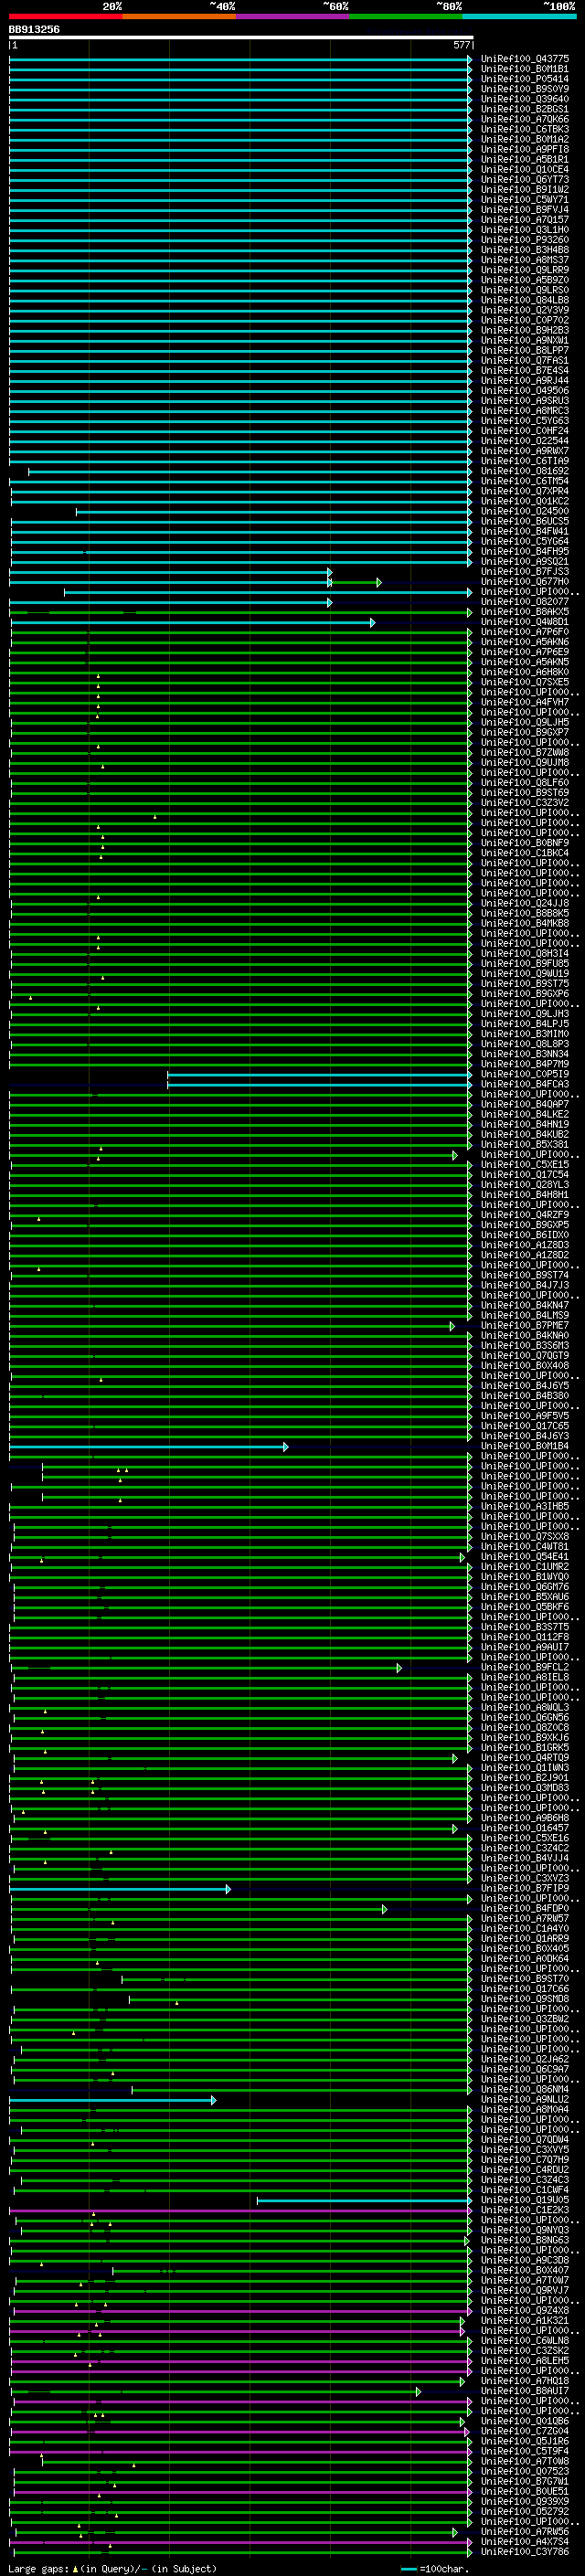
Task: Click the orange ~40% identity legend segment
Action: (179, 16)
